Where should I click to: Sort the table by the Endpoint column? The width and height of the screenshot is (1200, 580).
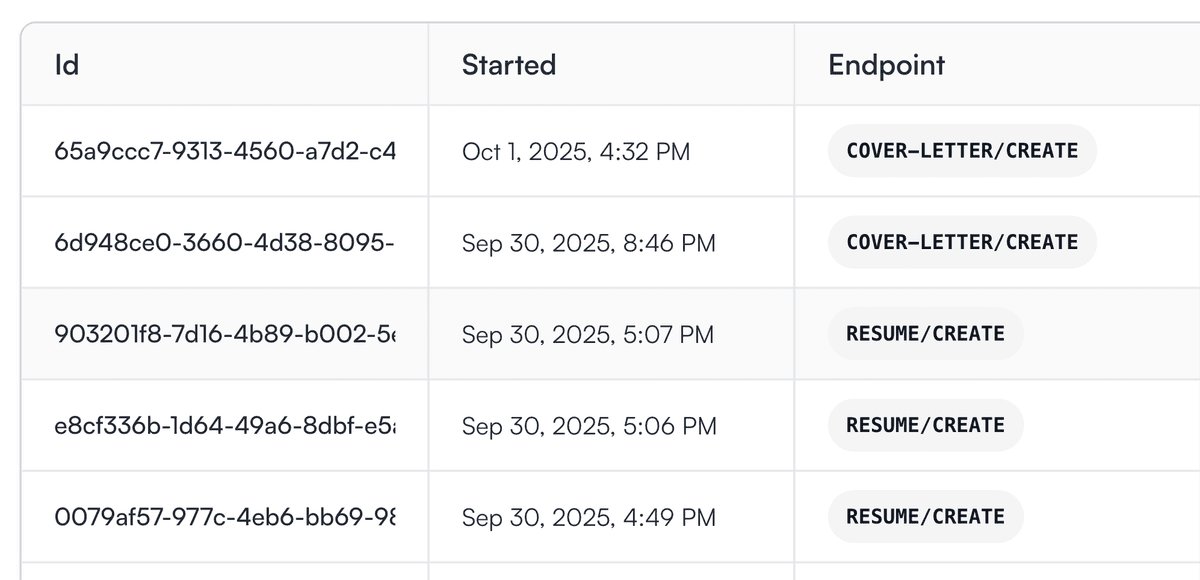[886, 65]
